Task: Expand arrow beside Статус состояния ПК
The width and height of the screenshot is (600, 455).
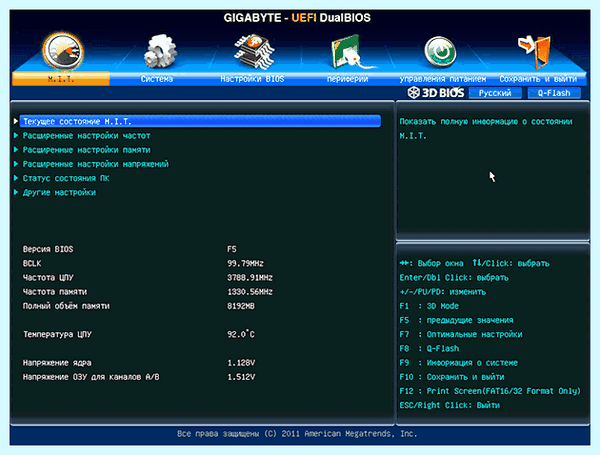Action: tap(16, 178)
